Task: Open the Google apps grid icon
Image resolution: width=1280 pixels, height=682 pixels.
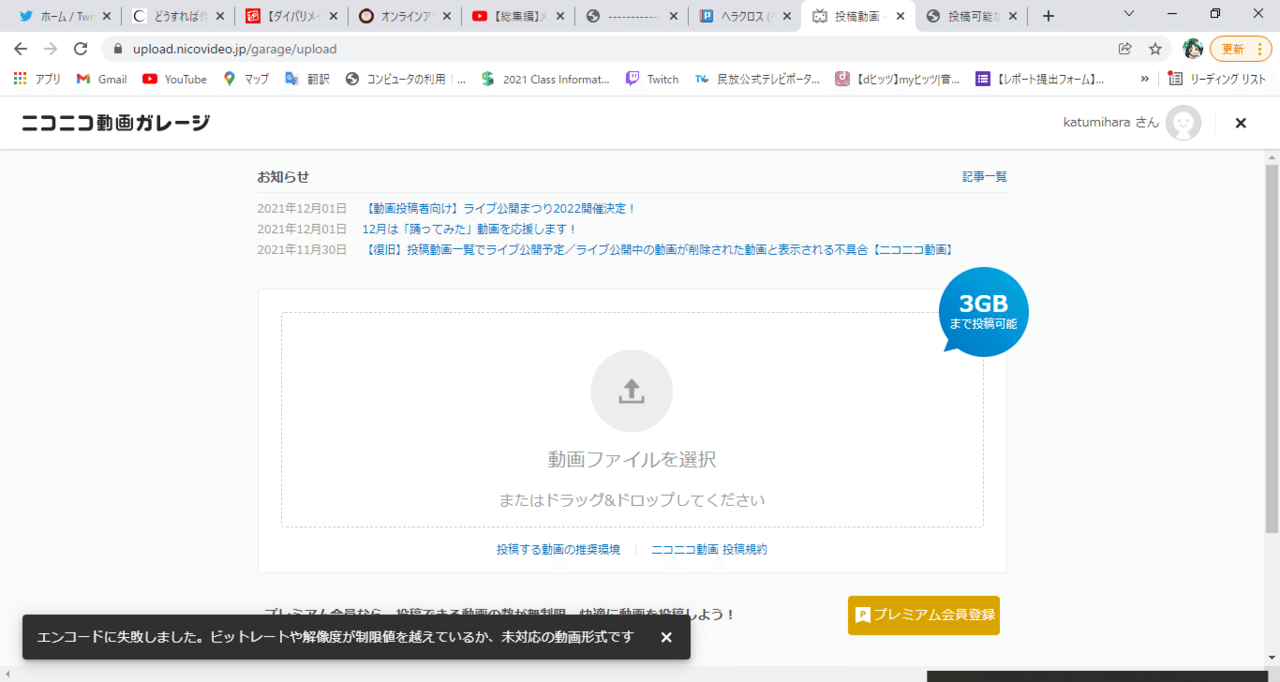Action: click(x=18, y=78)
